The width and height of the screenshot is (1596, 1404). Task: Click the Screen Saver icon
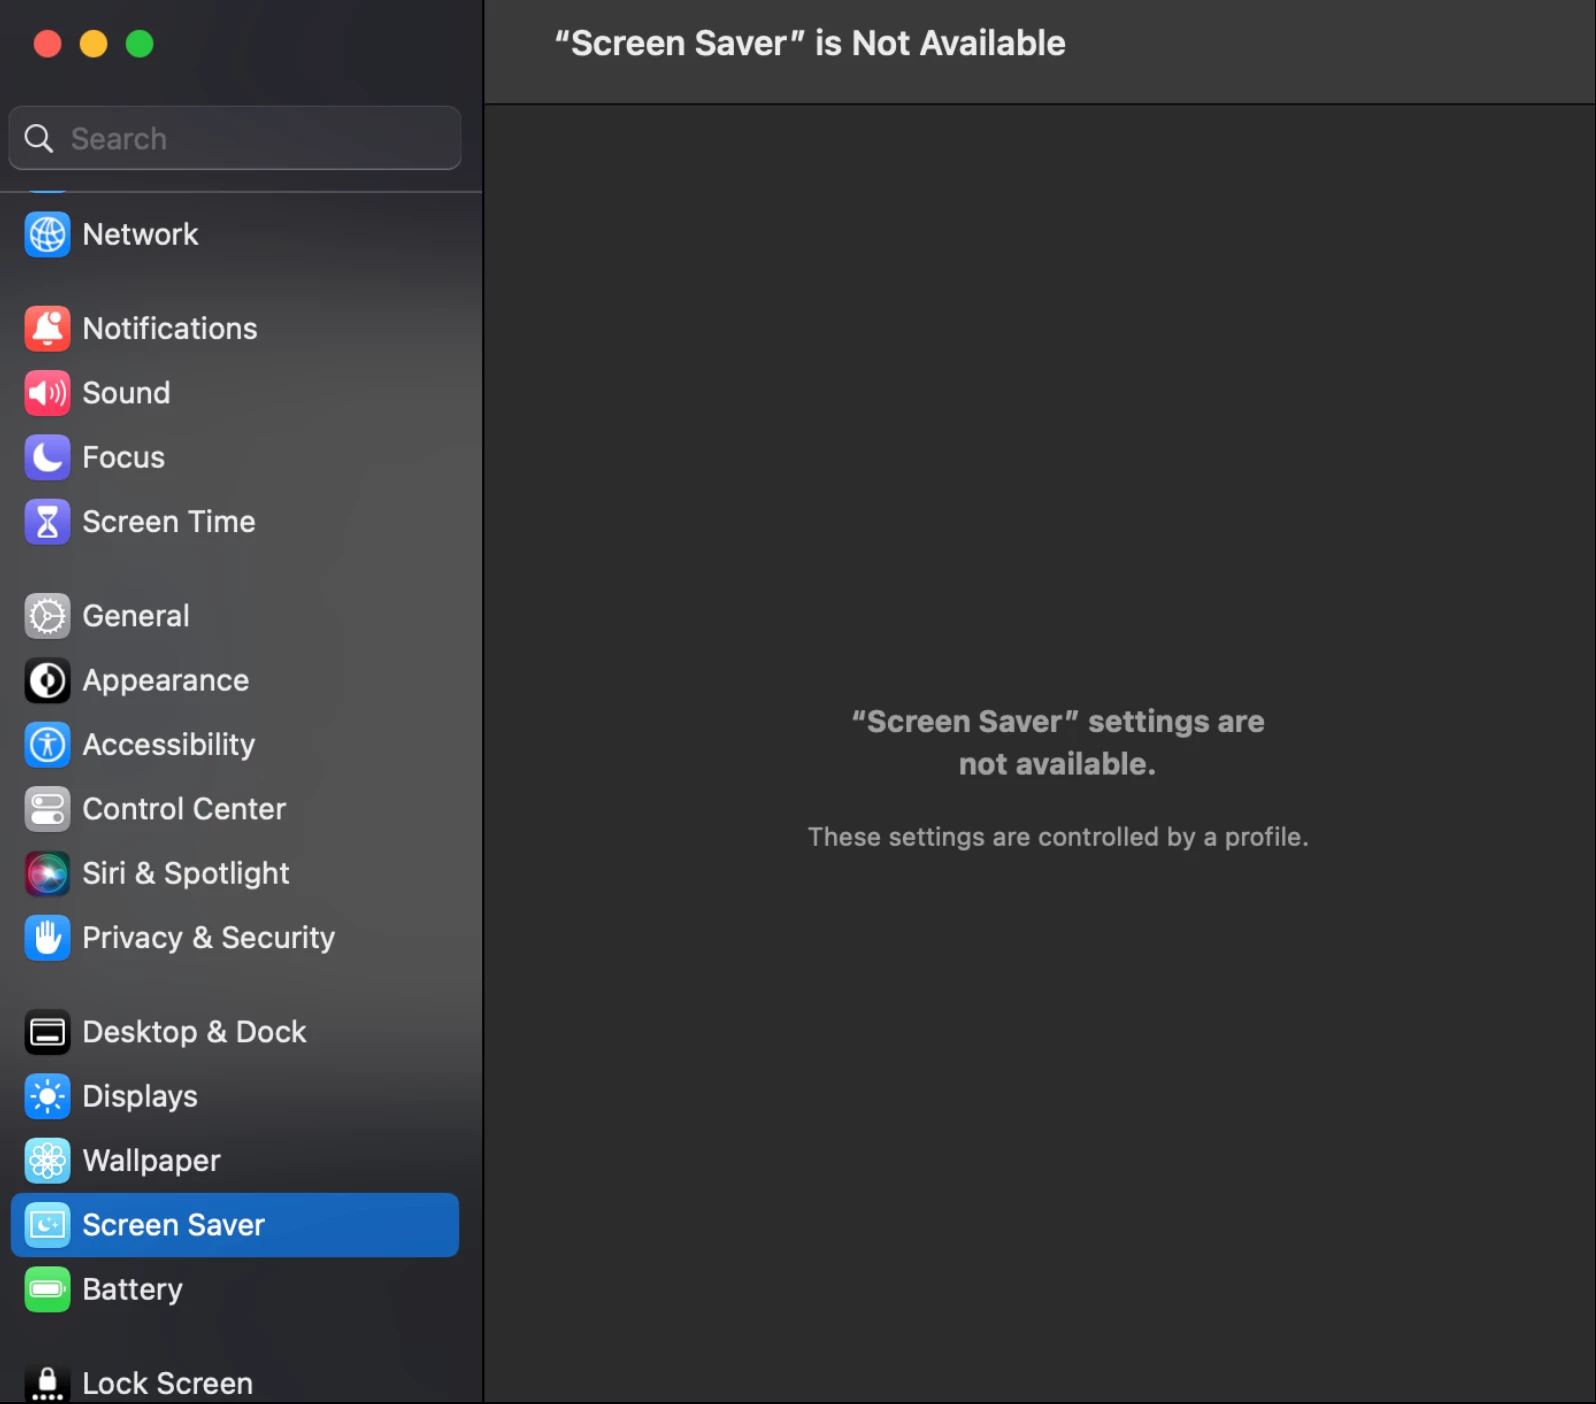pos(47,1225)
